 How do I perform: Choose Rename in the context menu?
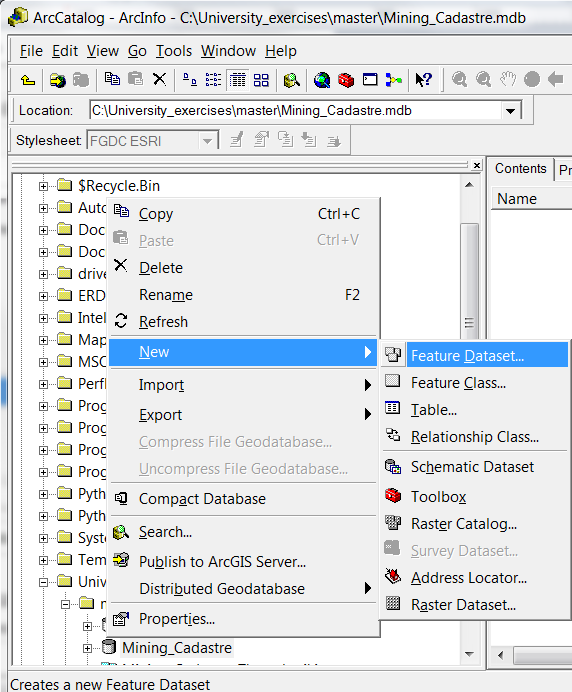(x=242, y=295)
